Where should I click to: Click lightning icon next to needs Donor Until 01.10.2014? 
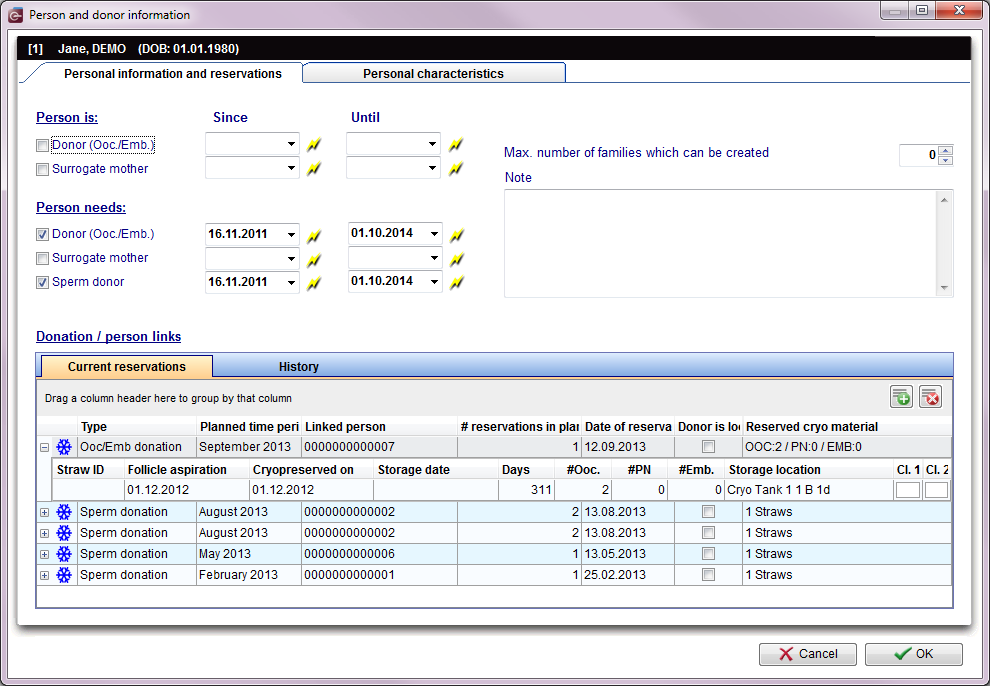[x=456, y=235]
